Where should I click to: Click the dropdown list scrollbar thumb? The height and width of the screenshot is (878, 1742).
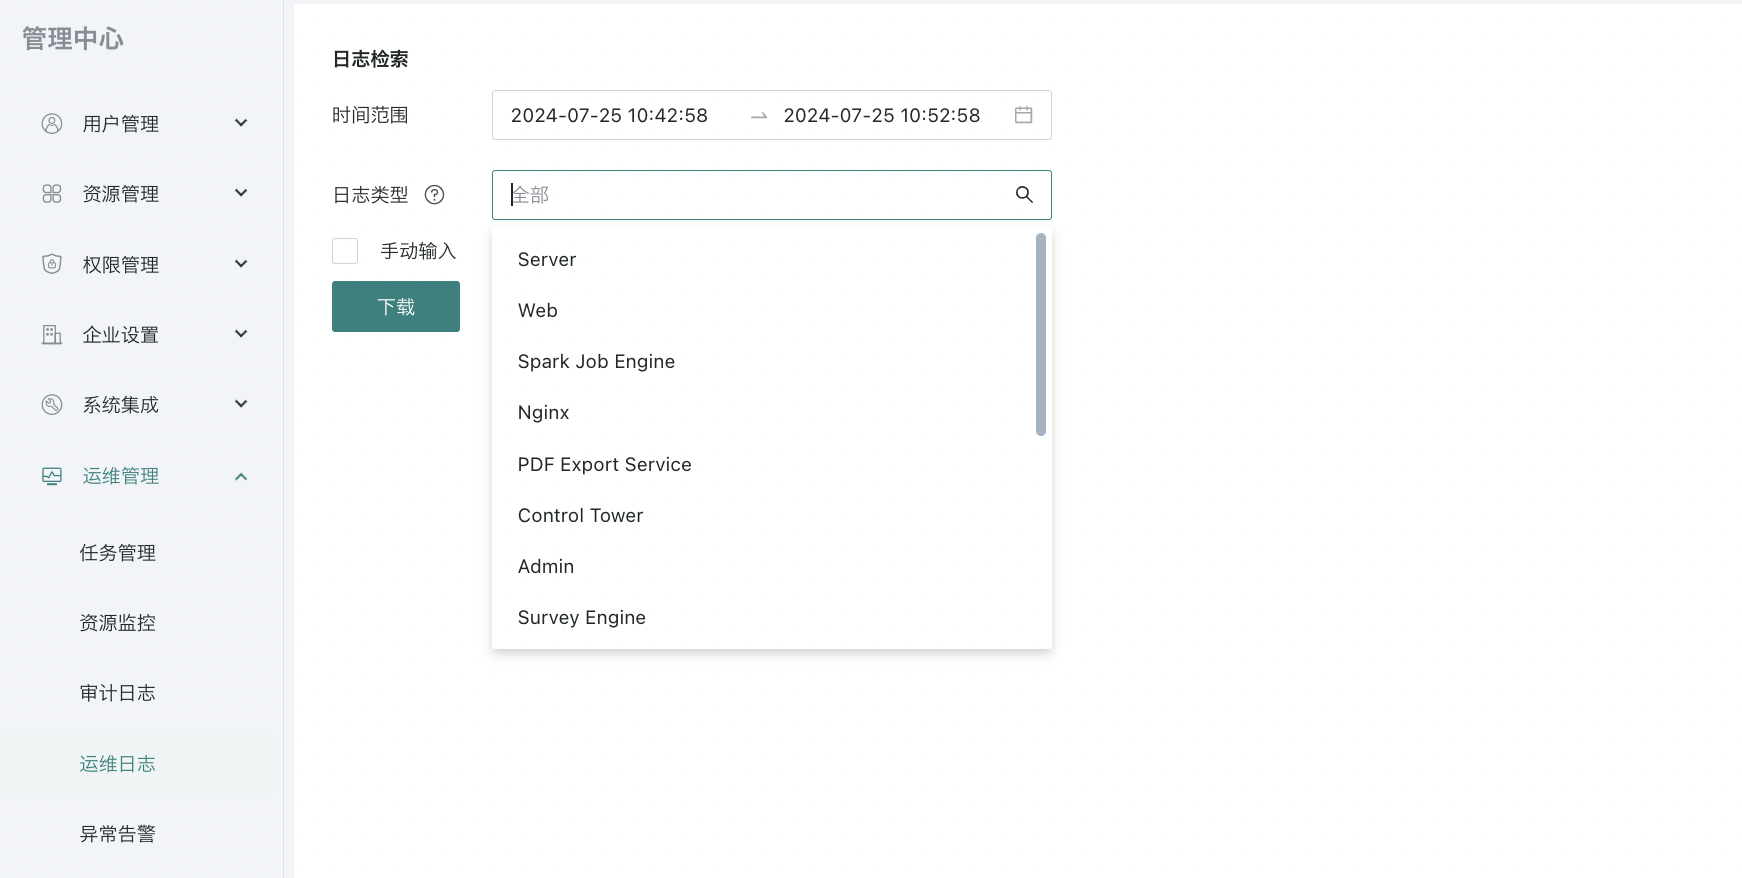(x=1041, y=335)
